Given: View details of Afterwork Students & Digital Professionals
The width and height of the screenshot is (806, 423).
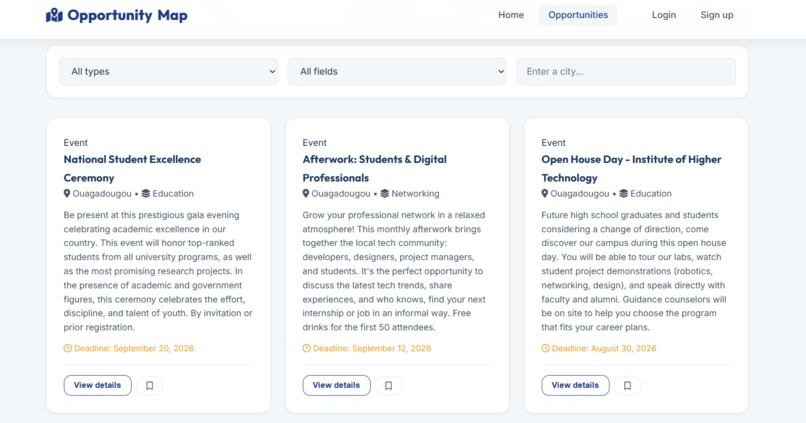Looking at the screenshot, I should (x=337, y=385).
